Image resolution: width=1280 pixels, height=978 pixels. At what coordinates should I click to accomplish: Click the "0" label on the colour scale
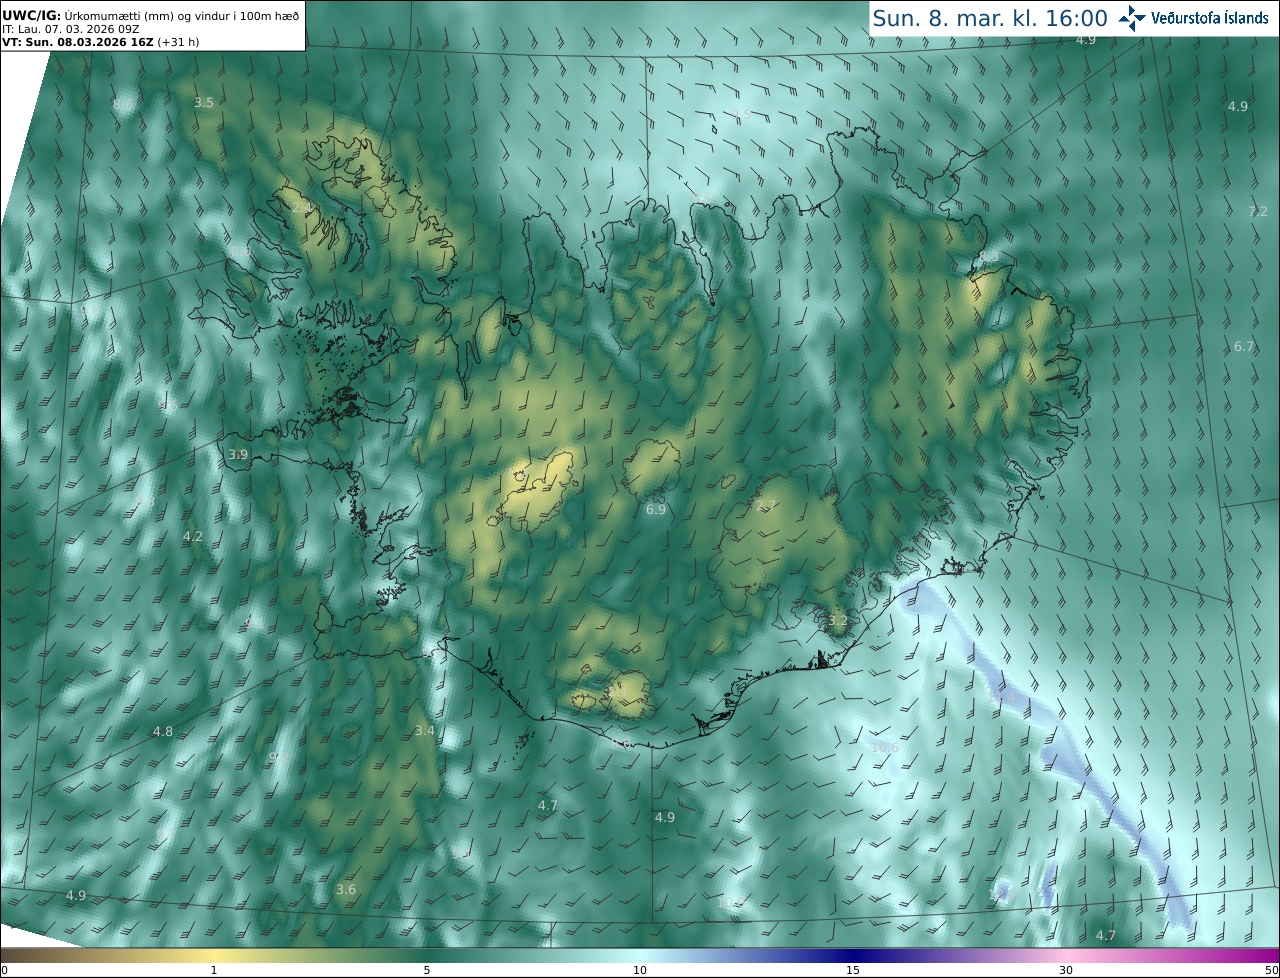tap(4, 971)
